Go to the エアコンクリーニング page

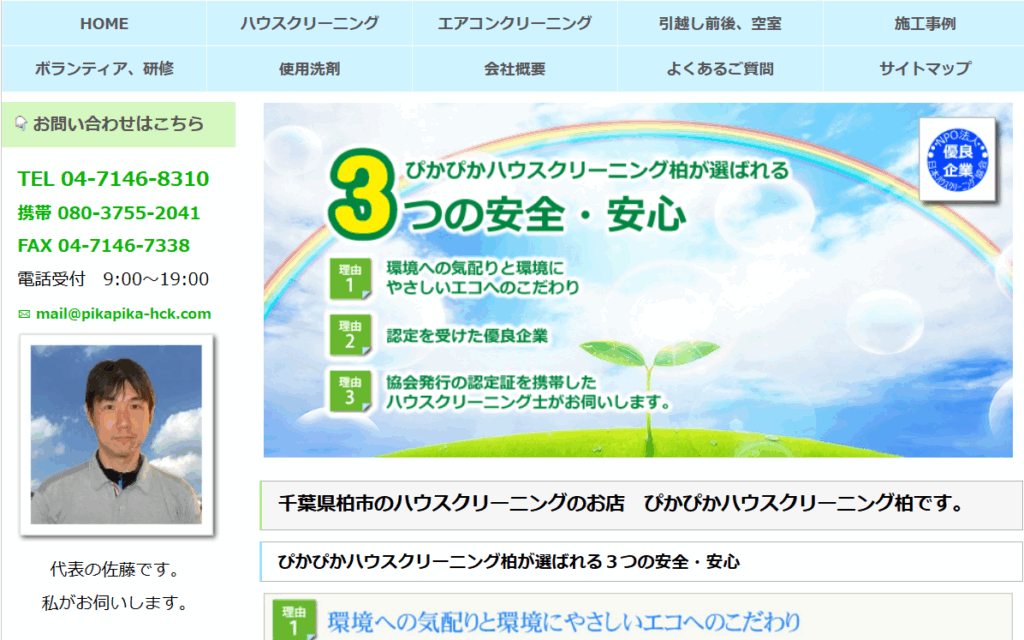pyautogui.click(x=514, y=23)
